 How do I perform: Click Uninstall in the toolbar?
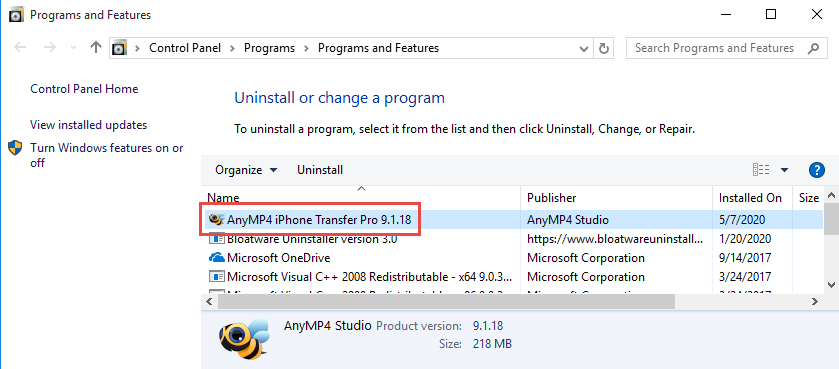pos(320,170)
